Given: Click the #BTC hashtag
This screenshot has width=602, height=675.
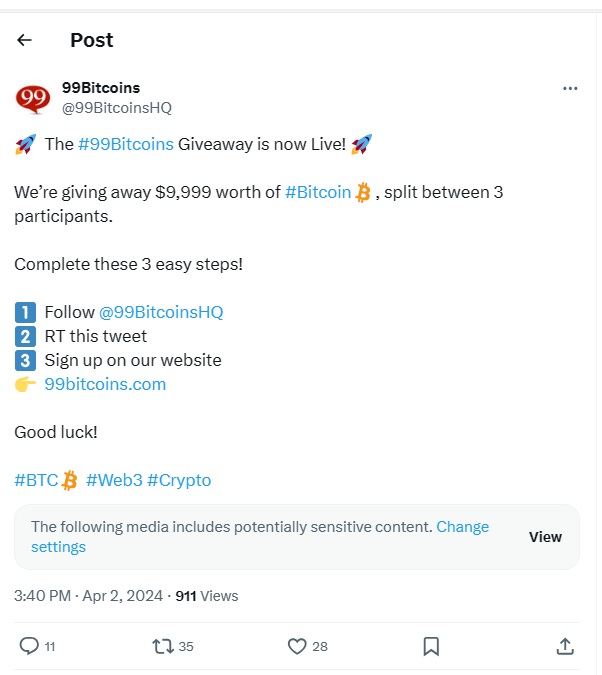Looking at the screenshot, I should [x=36, y=480].
